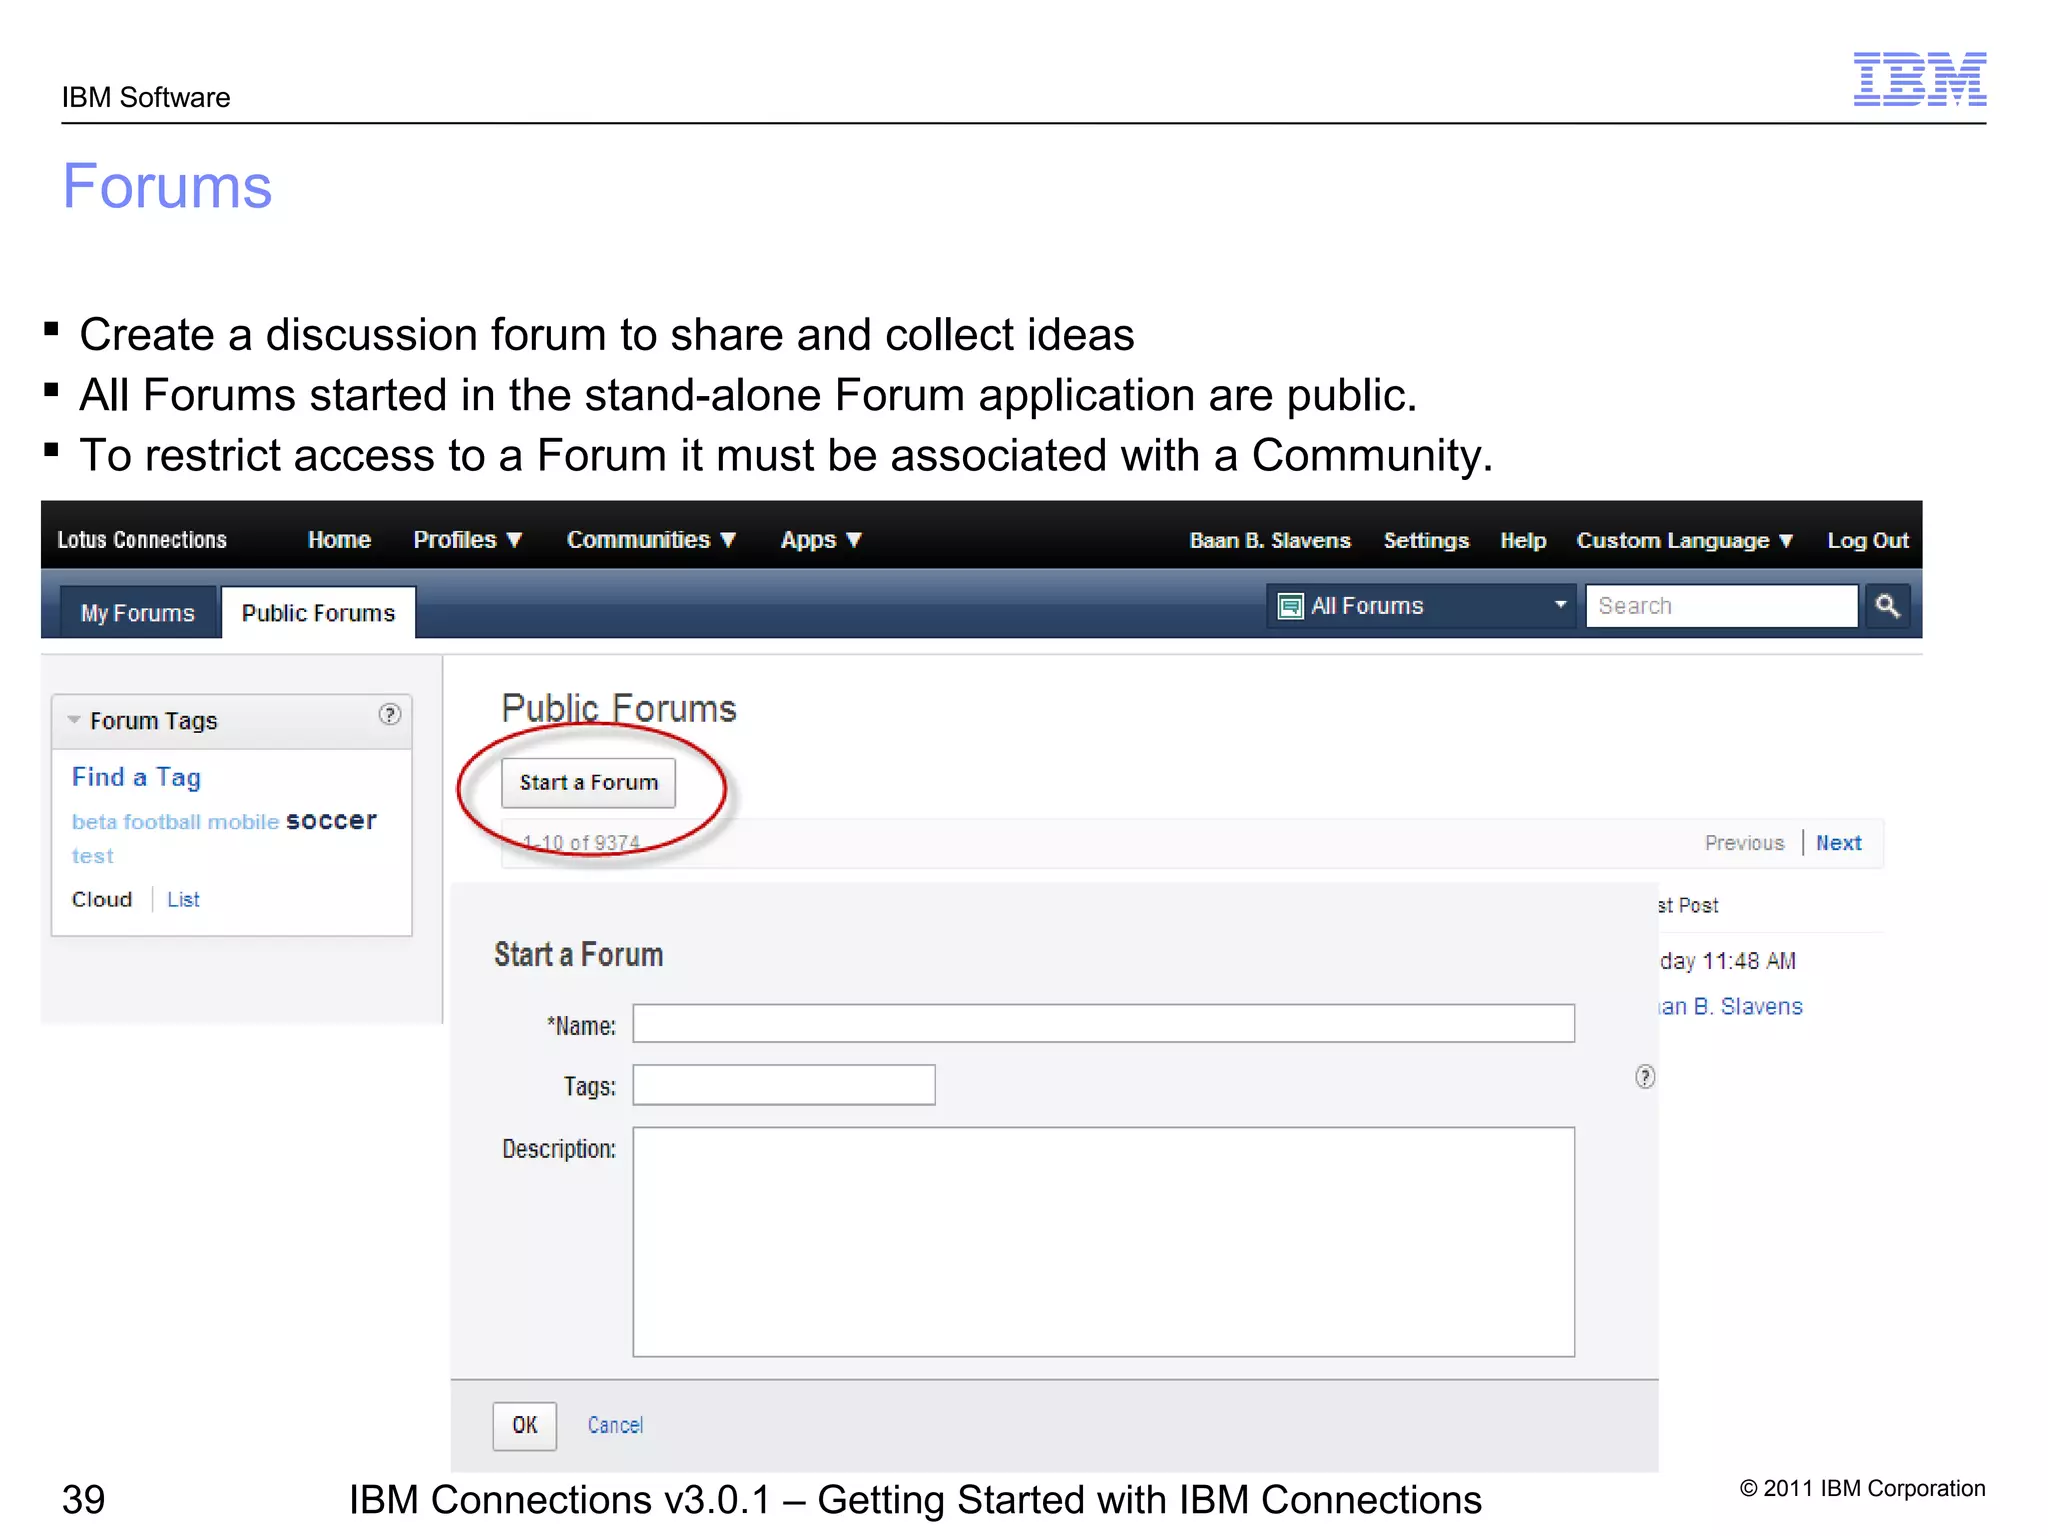The width and height of the screenshot is (2048, 1536).
Task: Click the Start a Forum button
Action: (588, 782)
